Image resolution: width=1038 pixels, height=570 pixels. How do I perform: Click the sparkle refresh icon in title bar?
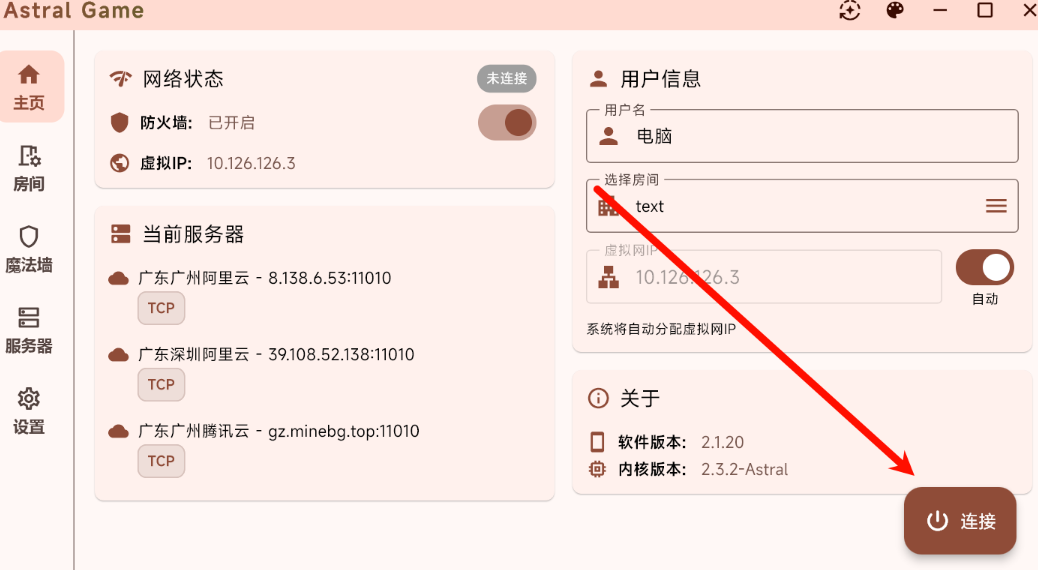coord(850,11)
